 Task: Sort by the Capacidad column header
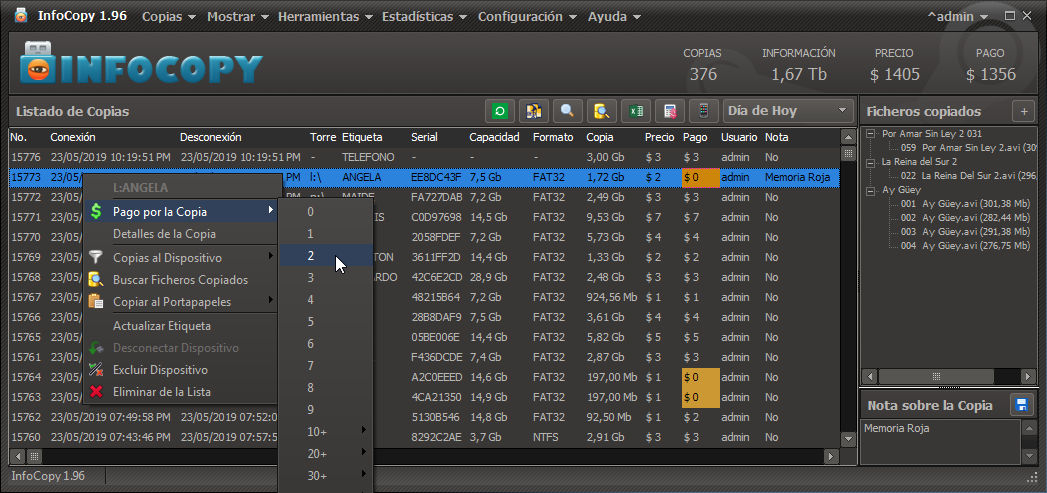494,137
